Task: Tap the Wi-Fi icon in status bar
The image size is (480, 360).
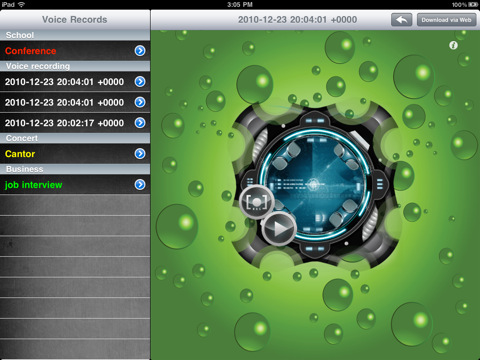Action: pyautogui.click(x=21, y=5)
